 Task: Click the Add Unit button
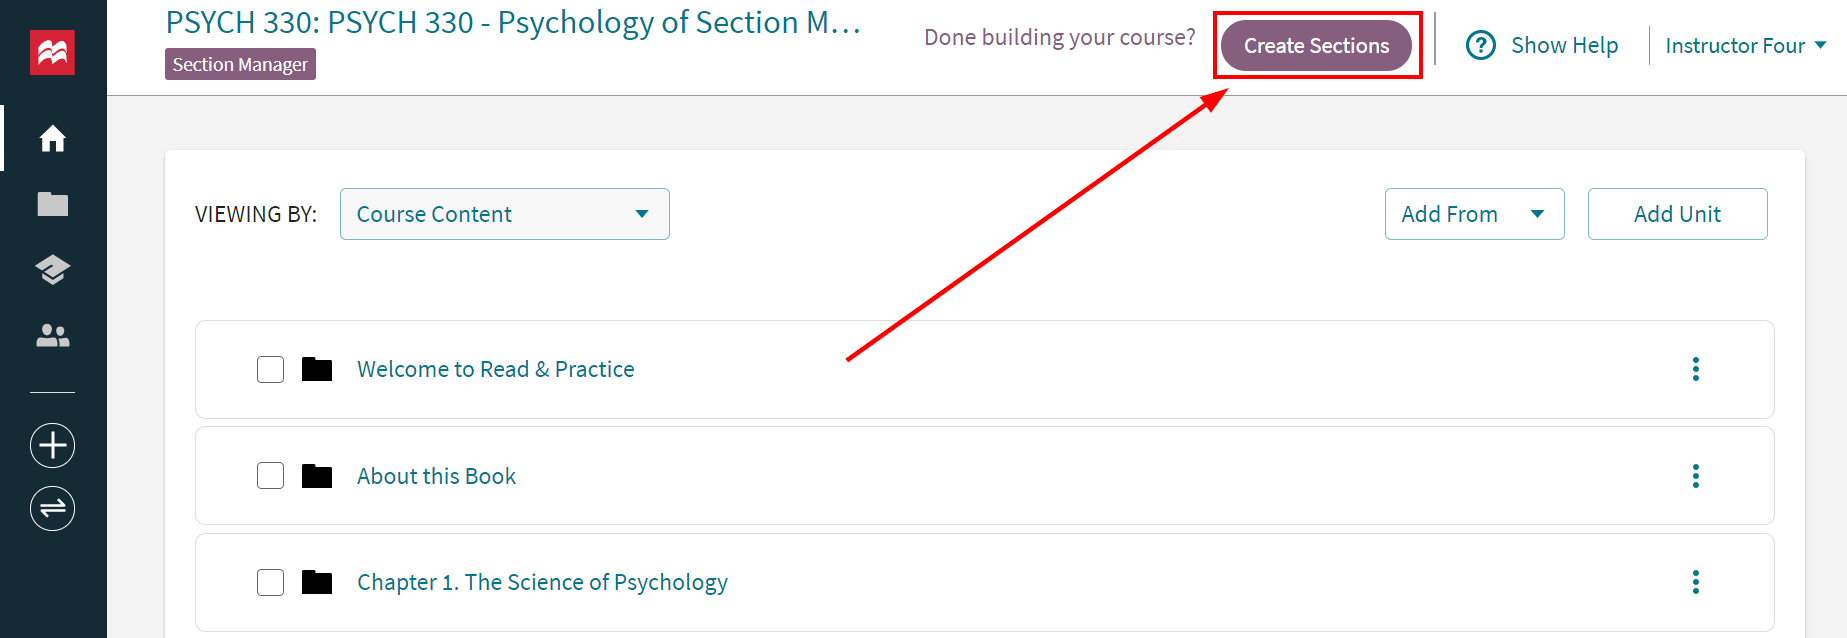click(1677, 213)
